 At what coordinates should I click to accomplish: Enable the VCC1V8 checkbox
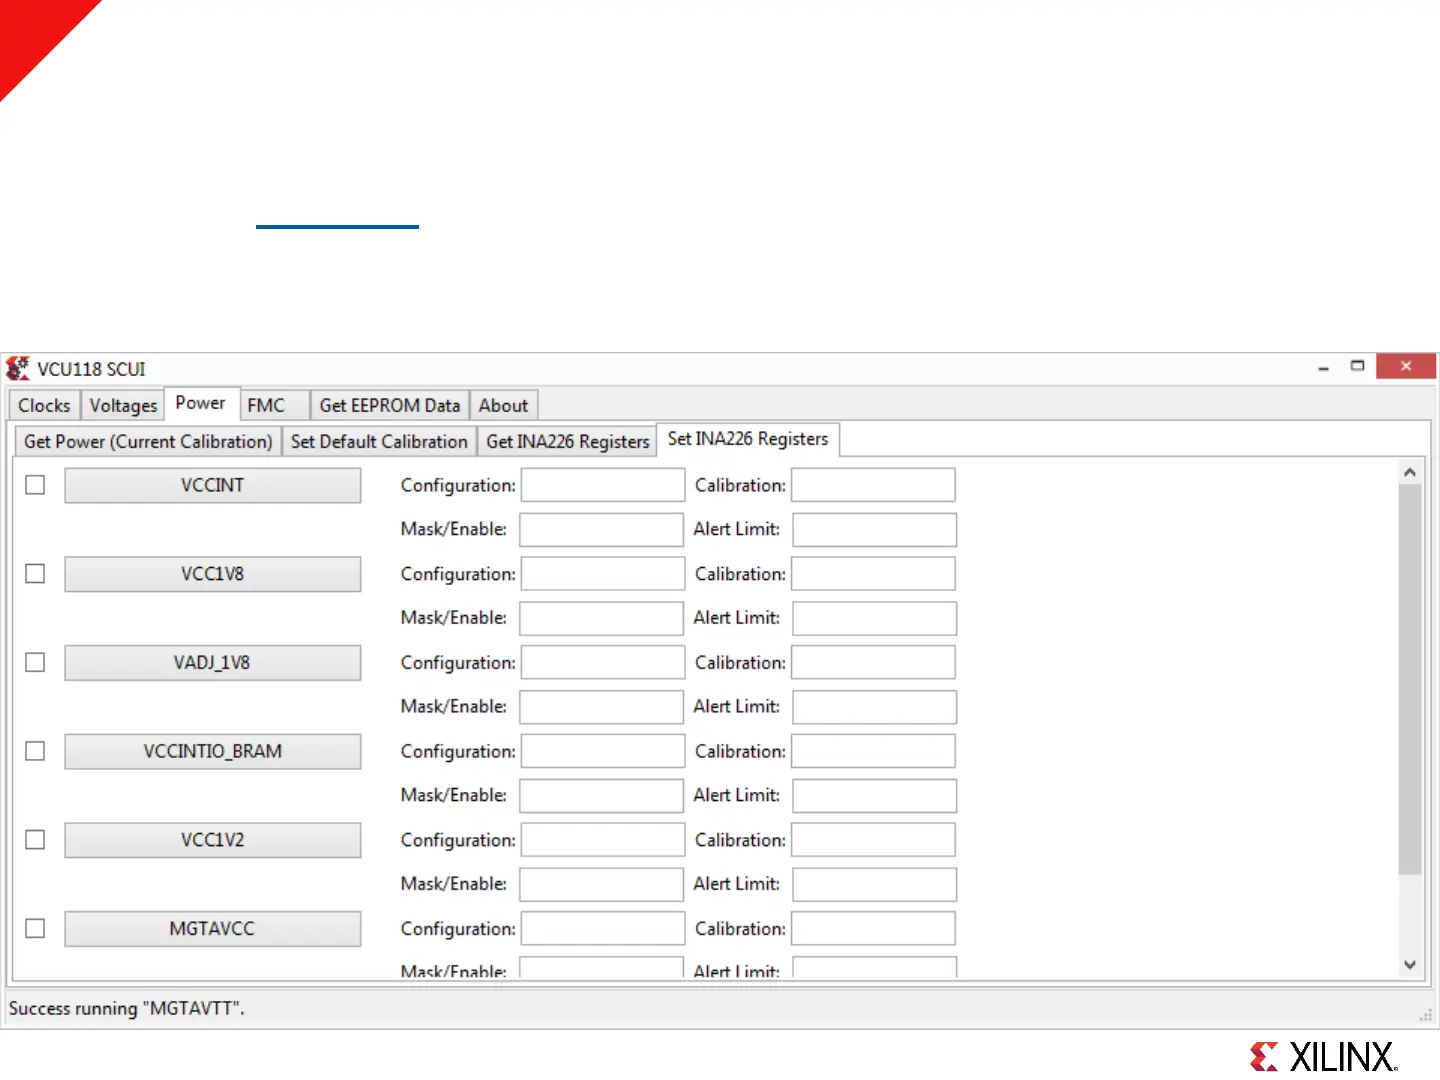click(35, 574)
